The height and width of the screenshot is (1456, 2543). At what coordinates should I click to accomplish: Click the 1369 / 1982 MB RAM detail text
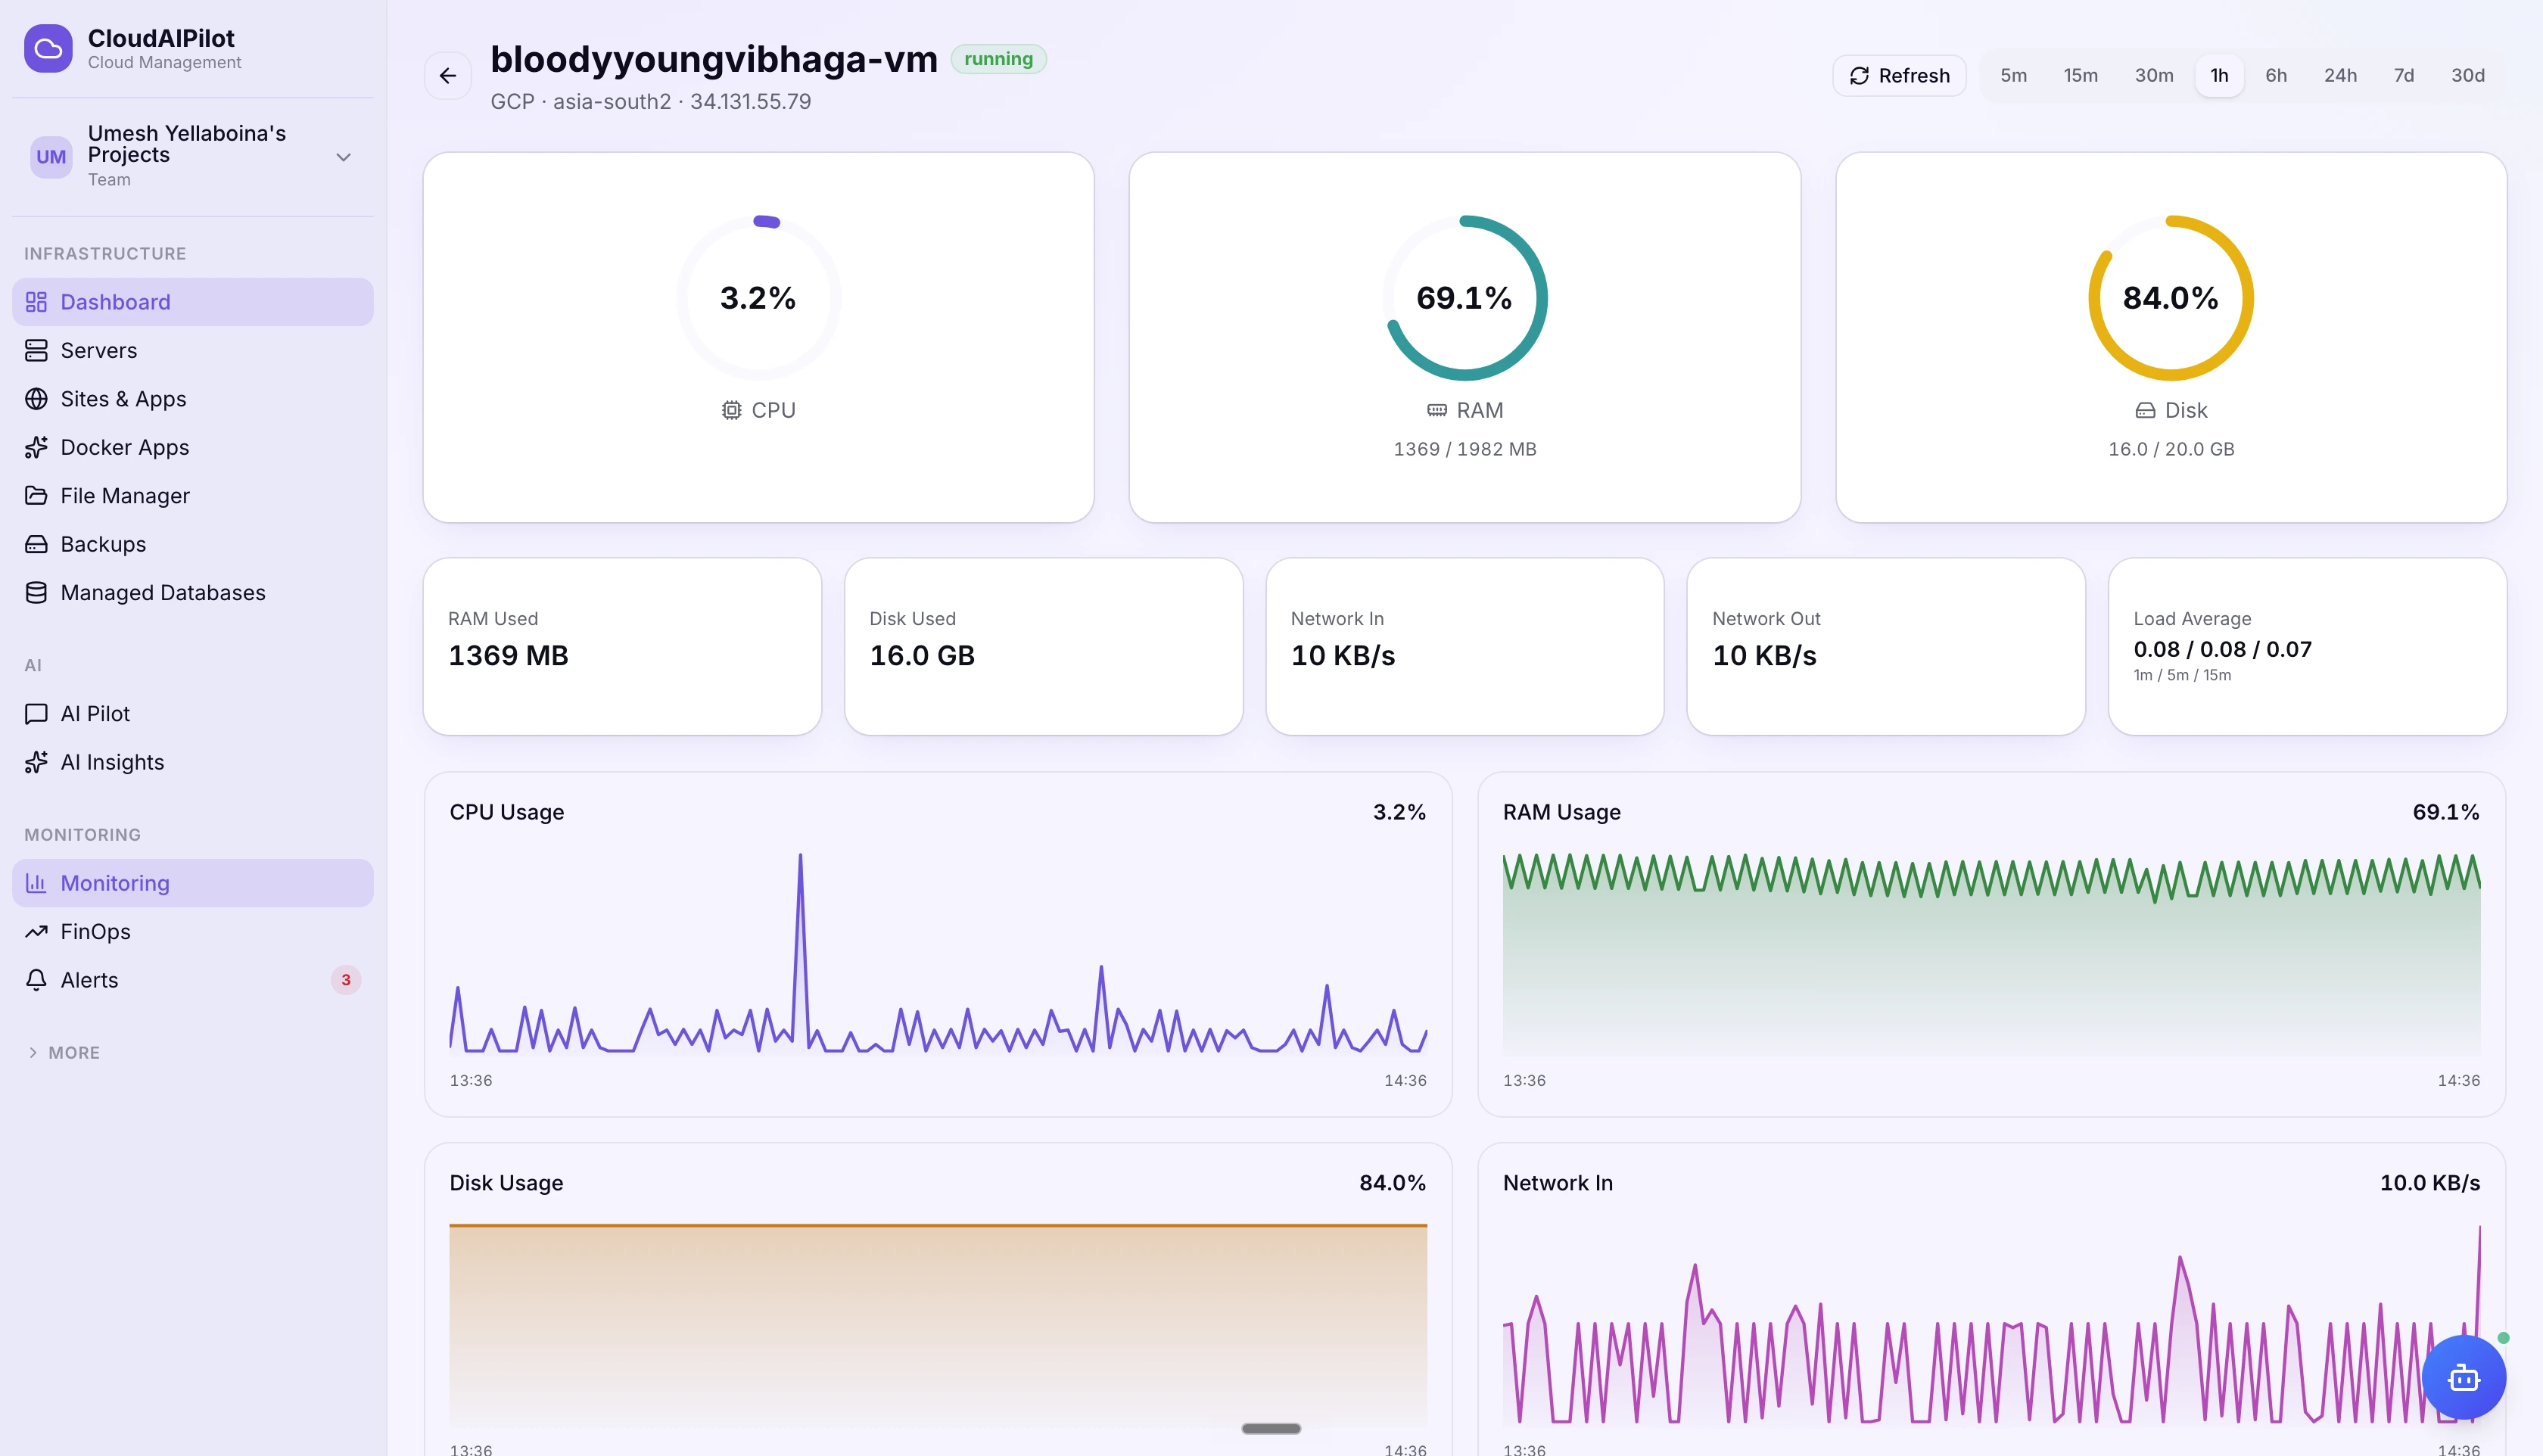[x=1464, y=449]
